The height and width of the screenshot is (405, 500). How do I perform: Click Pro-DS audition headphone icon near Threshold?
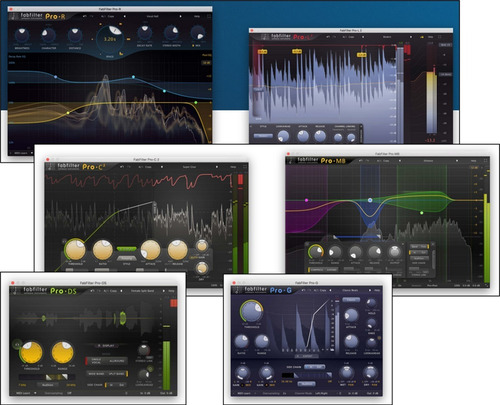(17, 344)
